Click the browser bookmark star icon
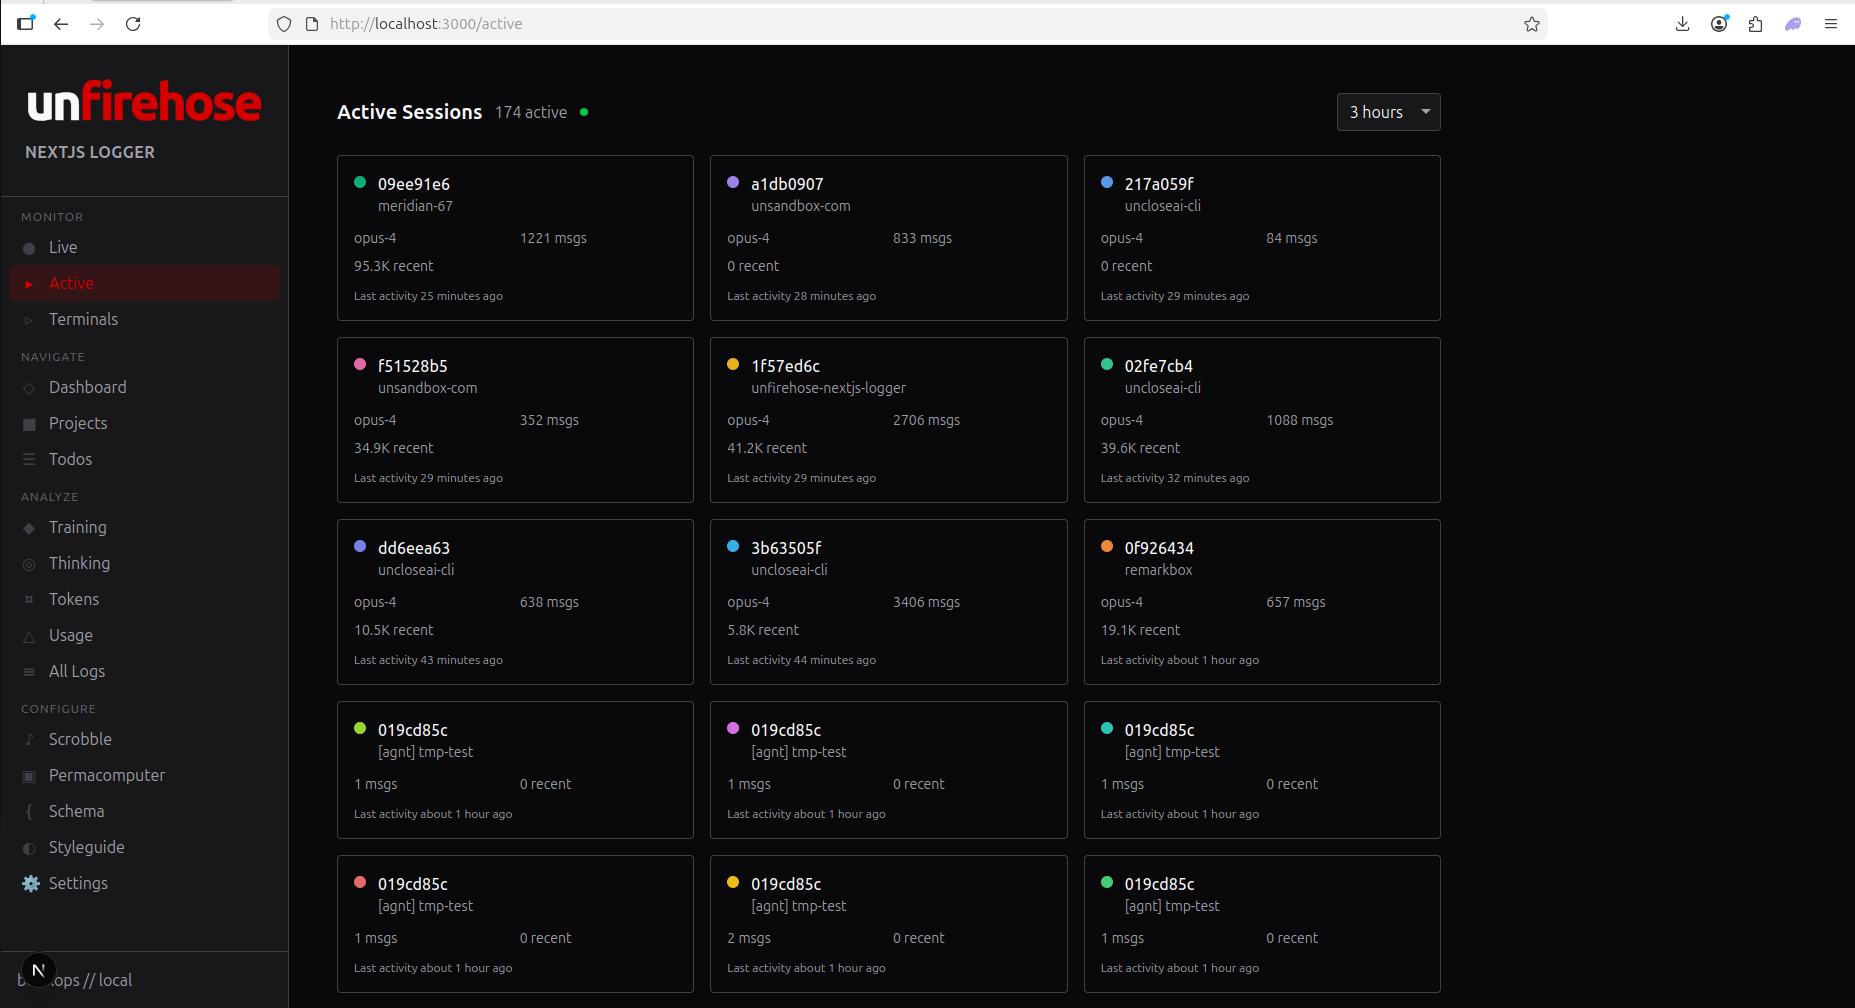1855x1008 pixels. tap(1531, 24)
